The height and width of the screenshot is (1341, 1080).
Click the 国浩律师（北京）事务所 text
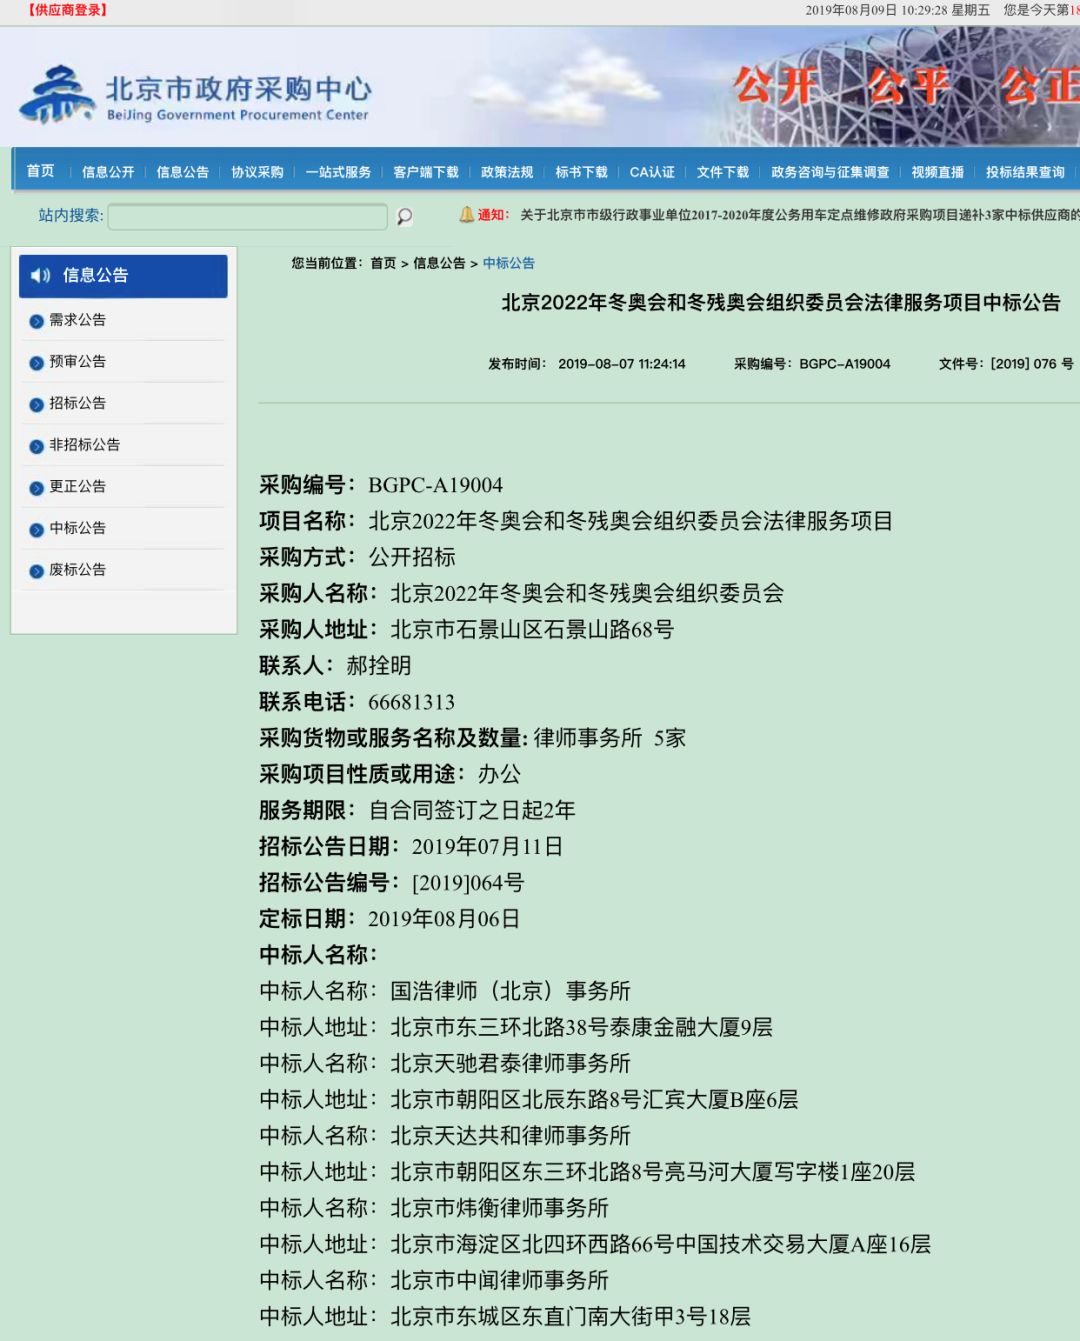coord(510,991)
